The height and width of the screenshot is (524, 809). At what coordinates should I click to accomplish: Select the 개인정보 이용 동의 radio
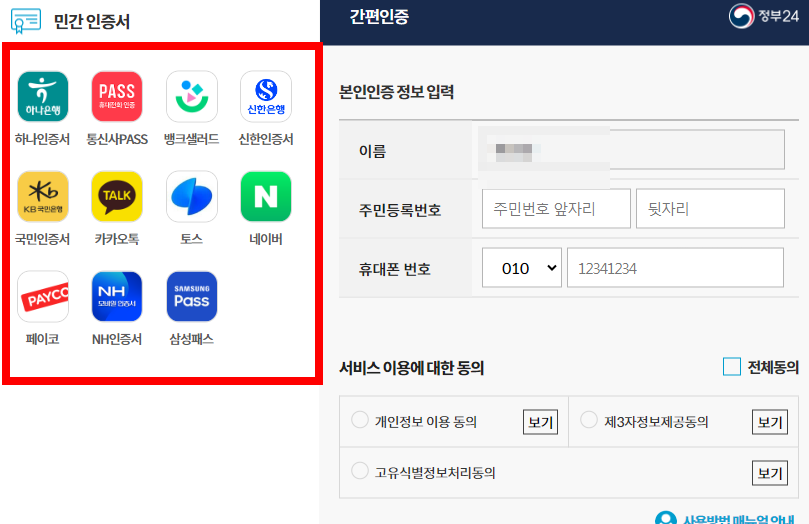pos(360,419)
